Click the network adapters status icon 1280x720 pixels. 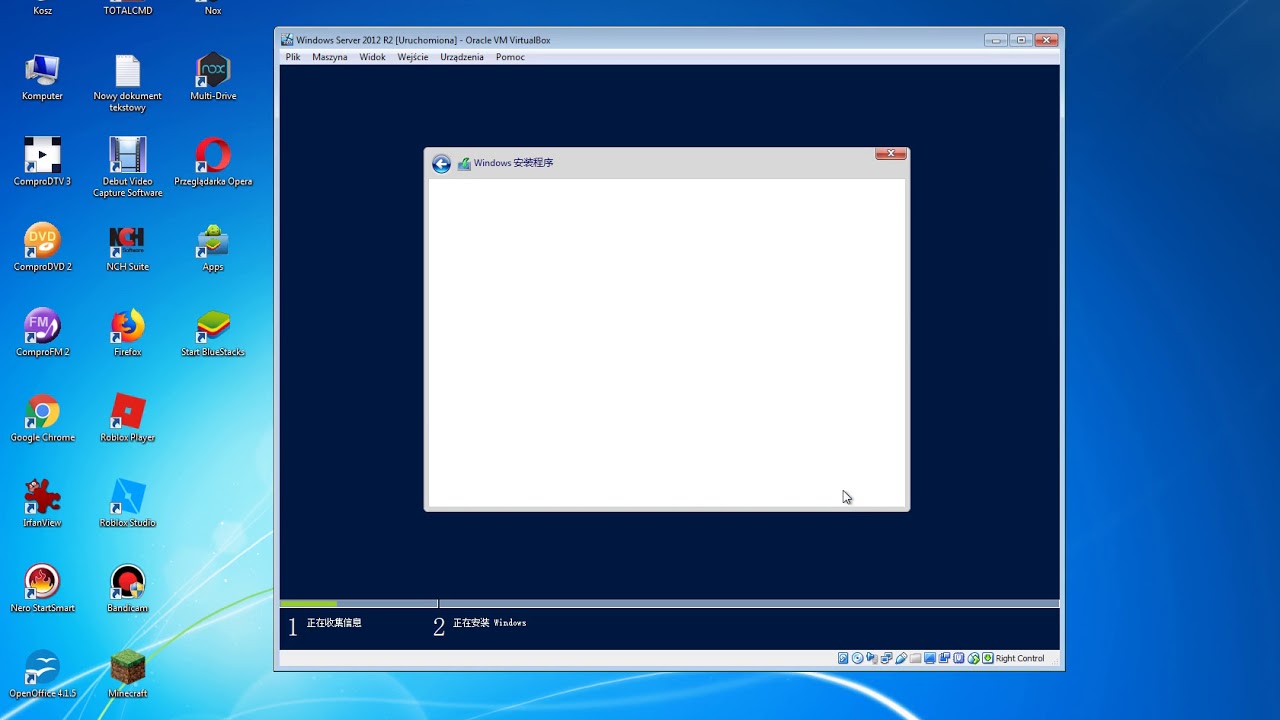886,658
